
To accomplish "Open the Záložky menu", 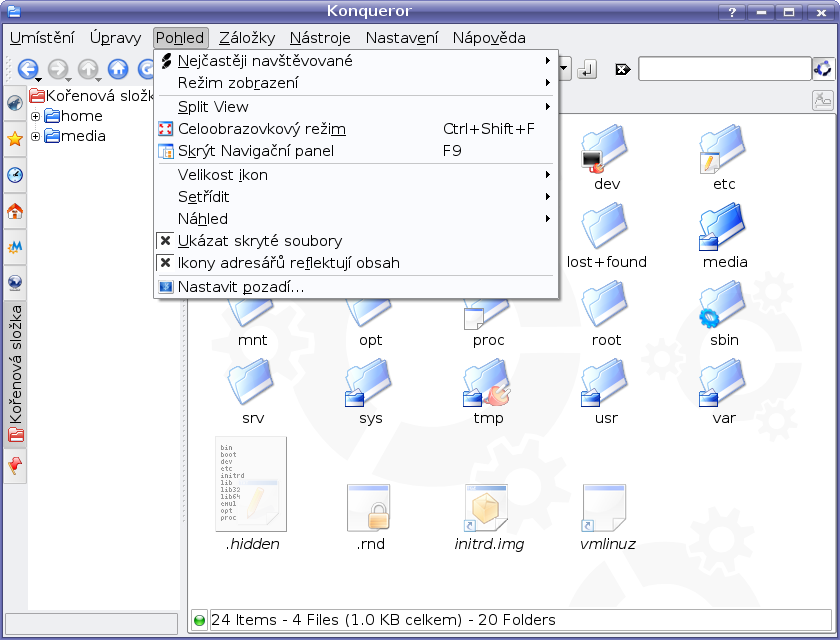I will [x=247, y=38].
